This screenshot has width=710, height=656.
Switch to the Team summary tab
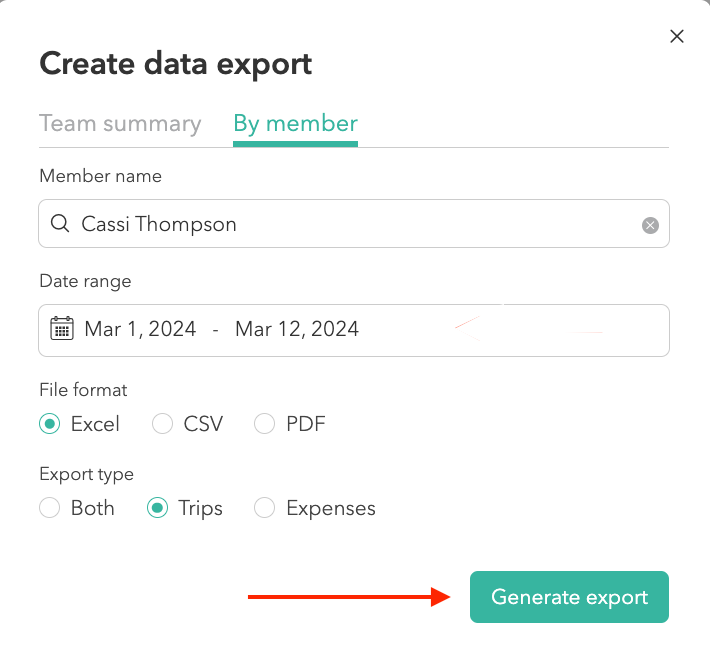[120, 124]
